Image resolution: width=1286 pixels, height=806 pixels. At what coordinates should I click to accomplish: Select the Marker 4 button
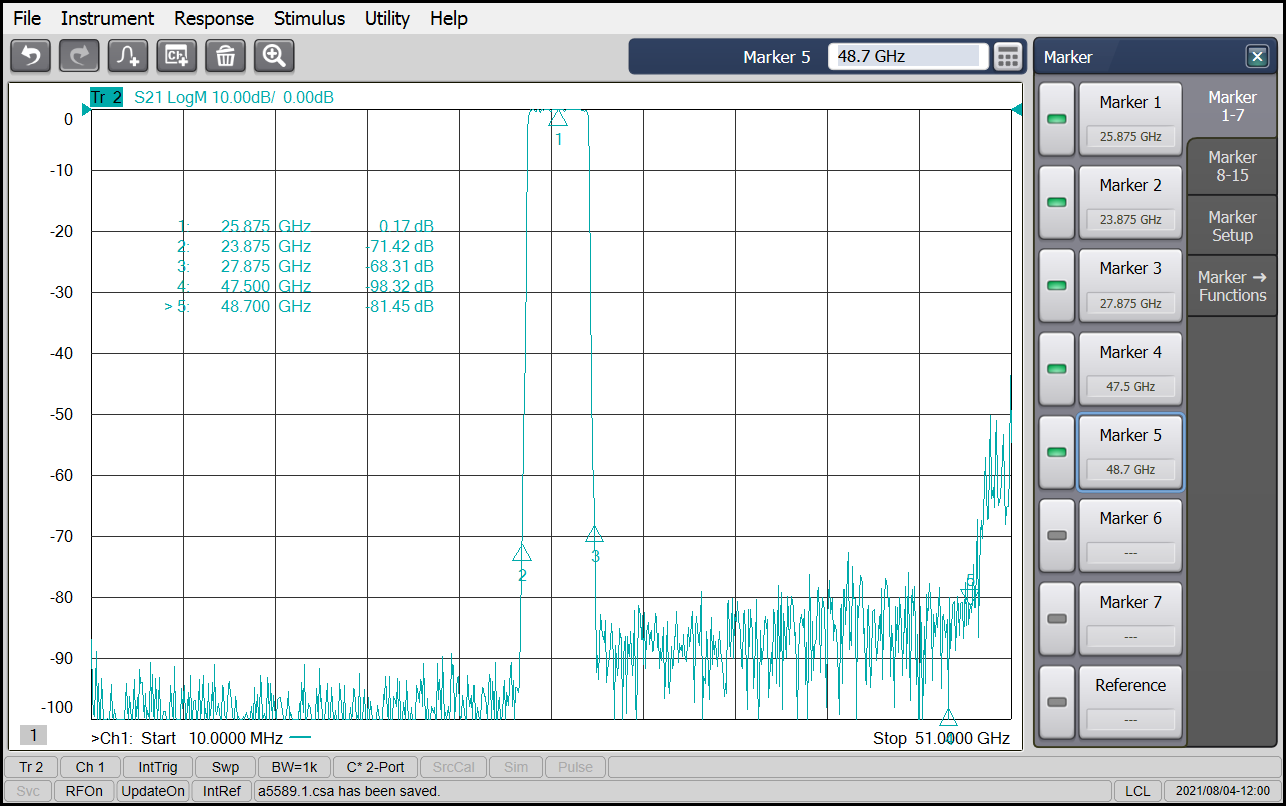[1130, 368]
